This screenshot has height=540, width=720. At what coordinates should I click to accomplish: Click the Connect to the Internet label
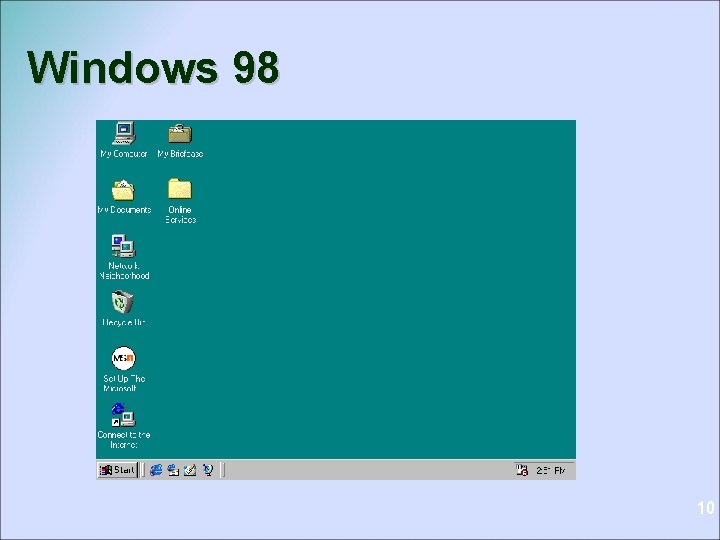point(124,440)
